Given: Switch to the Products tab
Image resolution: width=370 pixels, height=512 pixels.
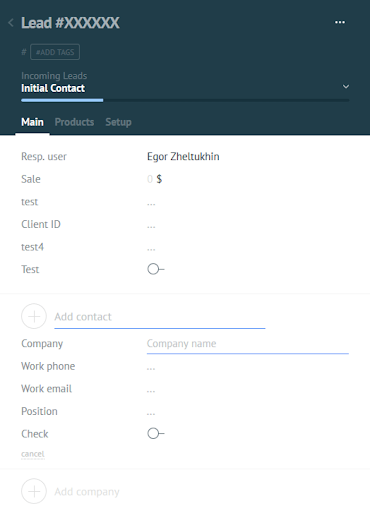Looking at the screenshot, I should (x=74, y=122).
